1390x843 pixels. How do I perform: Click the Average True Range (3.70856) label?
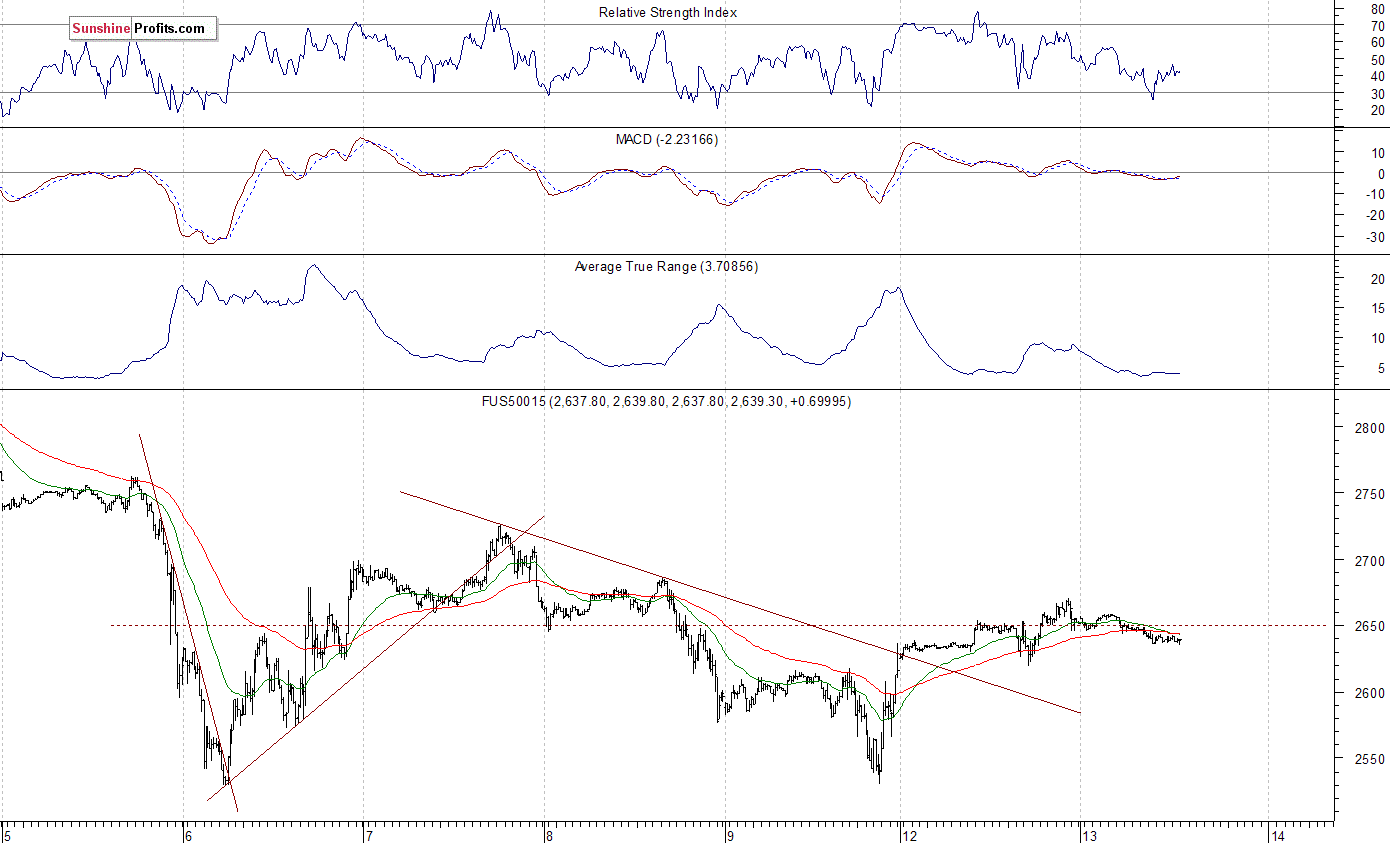tap(666, 266)
